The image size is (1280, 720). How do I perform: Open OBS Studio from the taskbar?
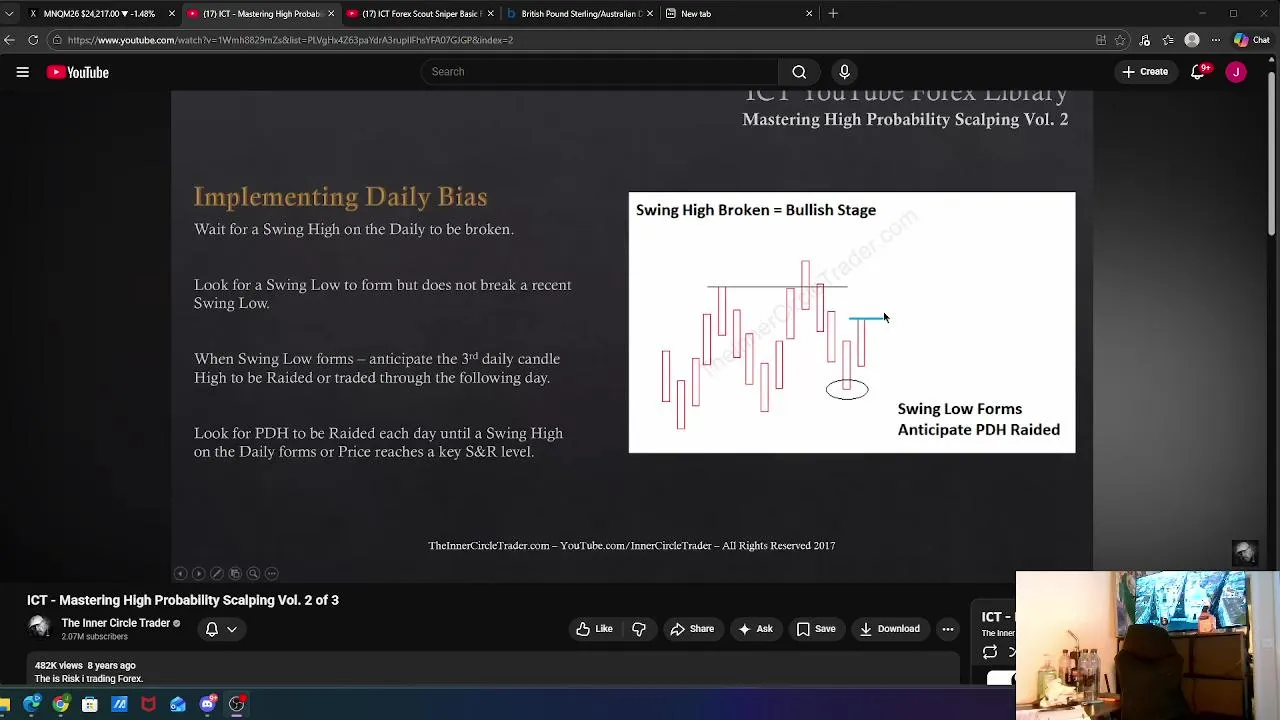click(x=237, y=705)
